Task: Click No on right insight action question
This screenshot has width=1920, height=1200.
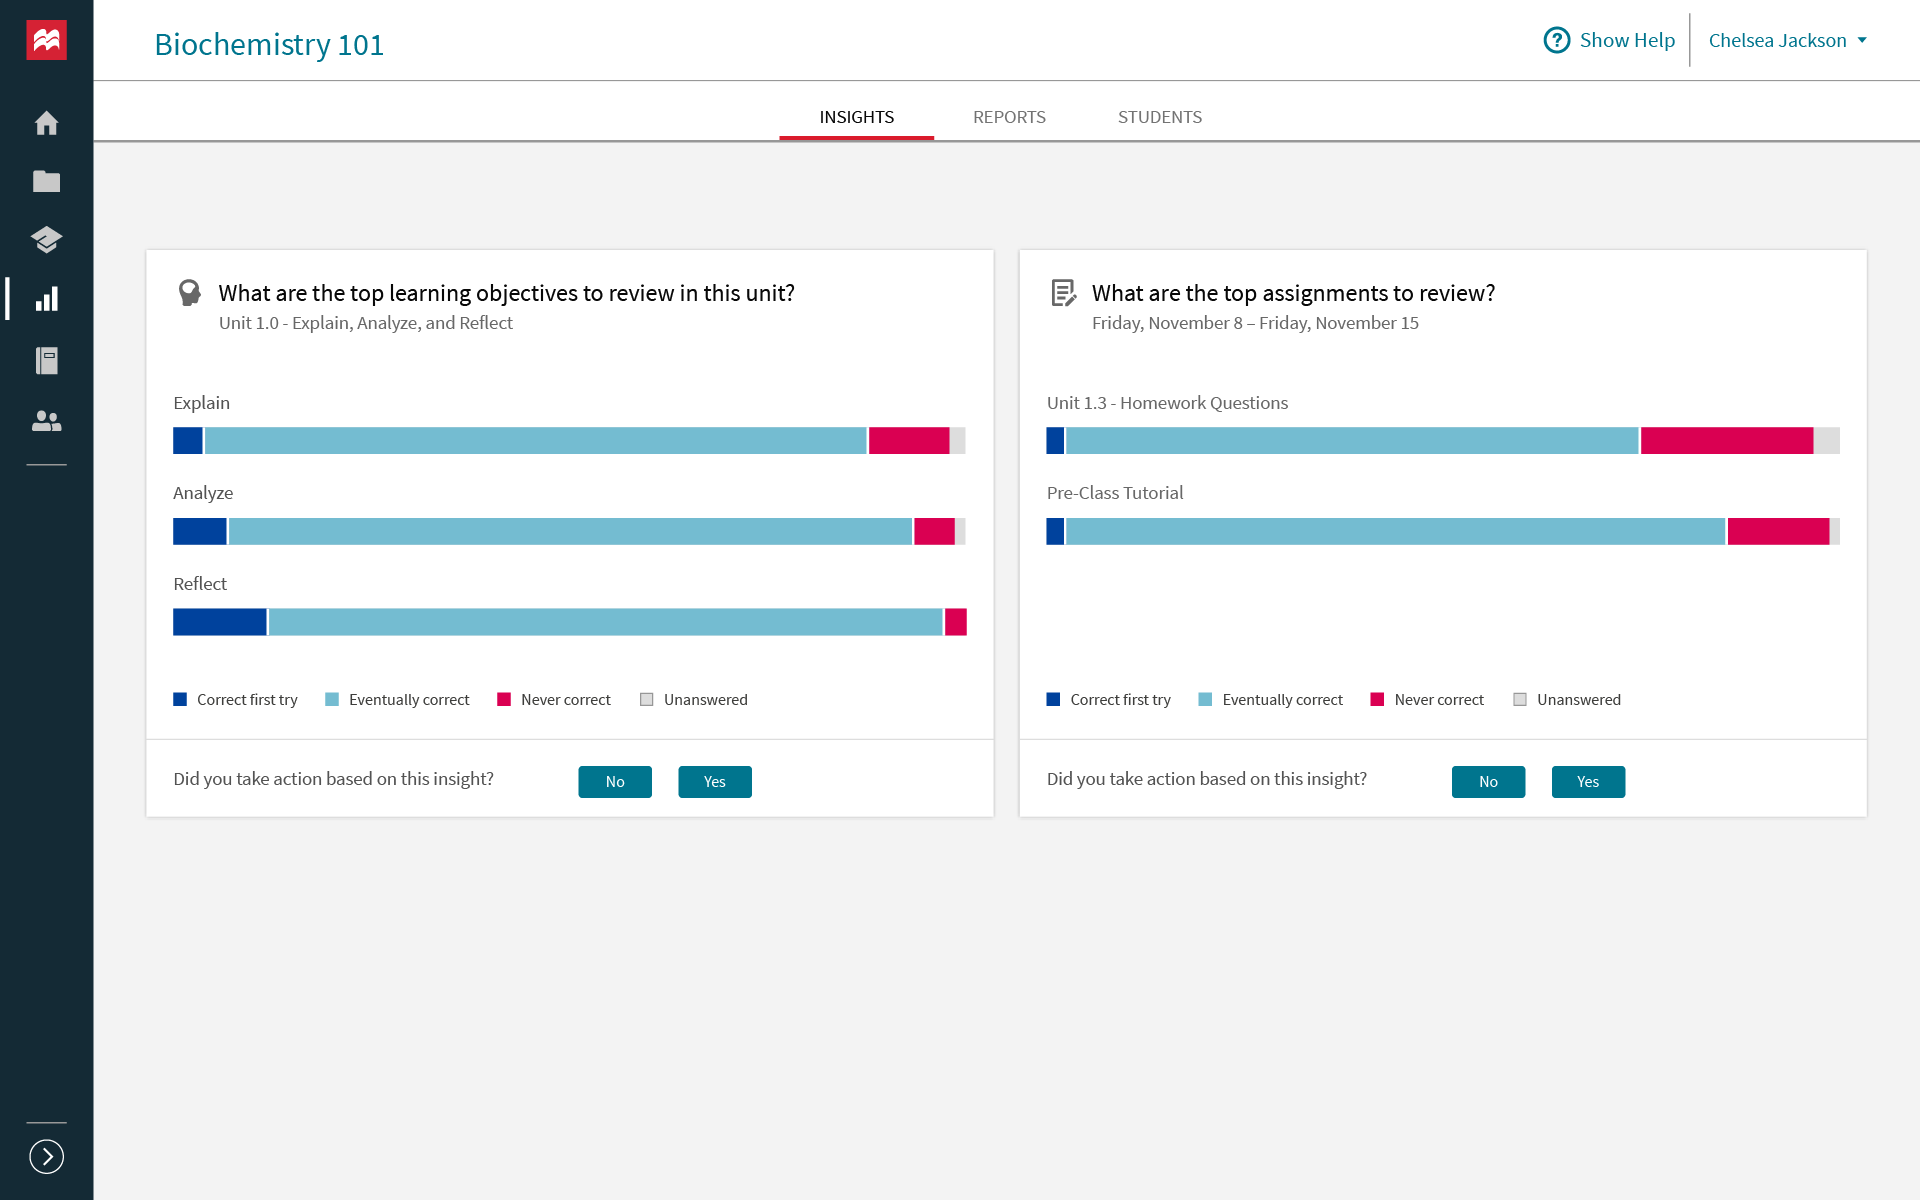Action: 1490,781
